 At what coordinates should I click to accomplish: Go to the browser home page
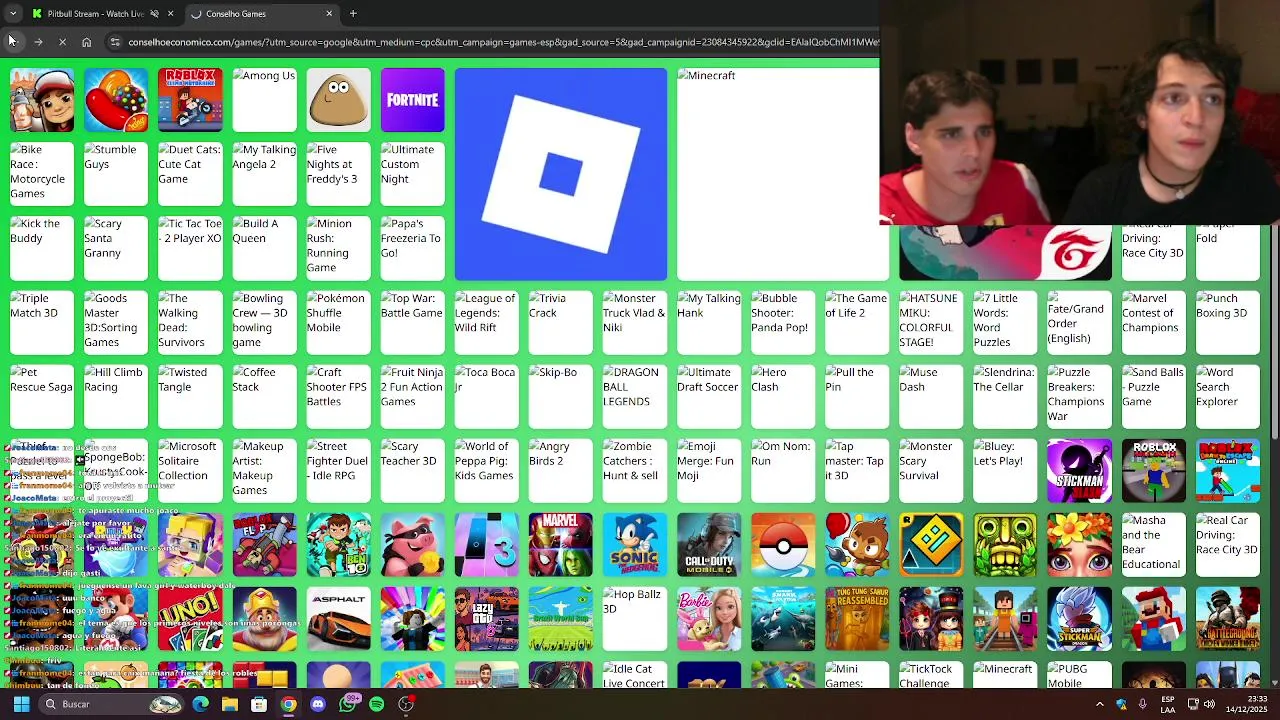pyautogui.click(x=87, y=42)
